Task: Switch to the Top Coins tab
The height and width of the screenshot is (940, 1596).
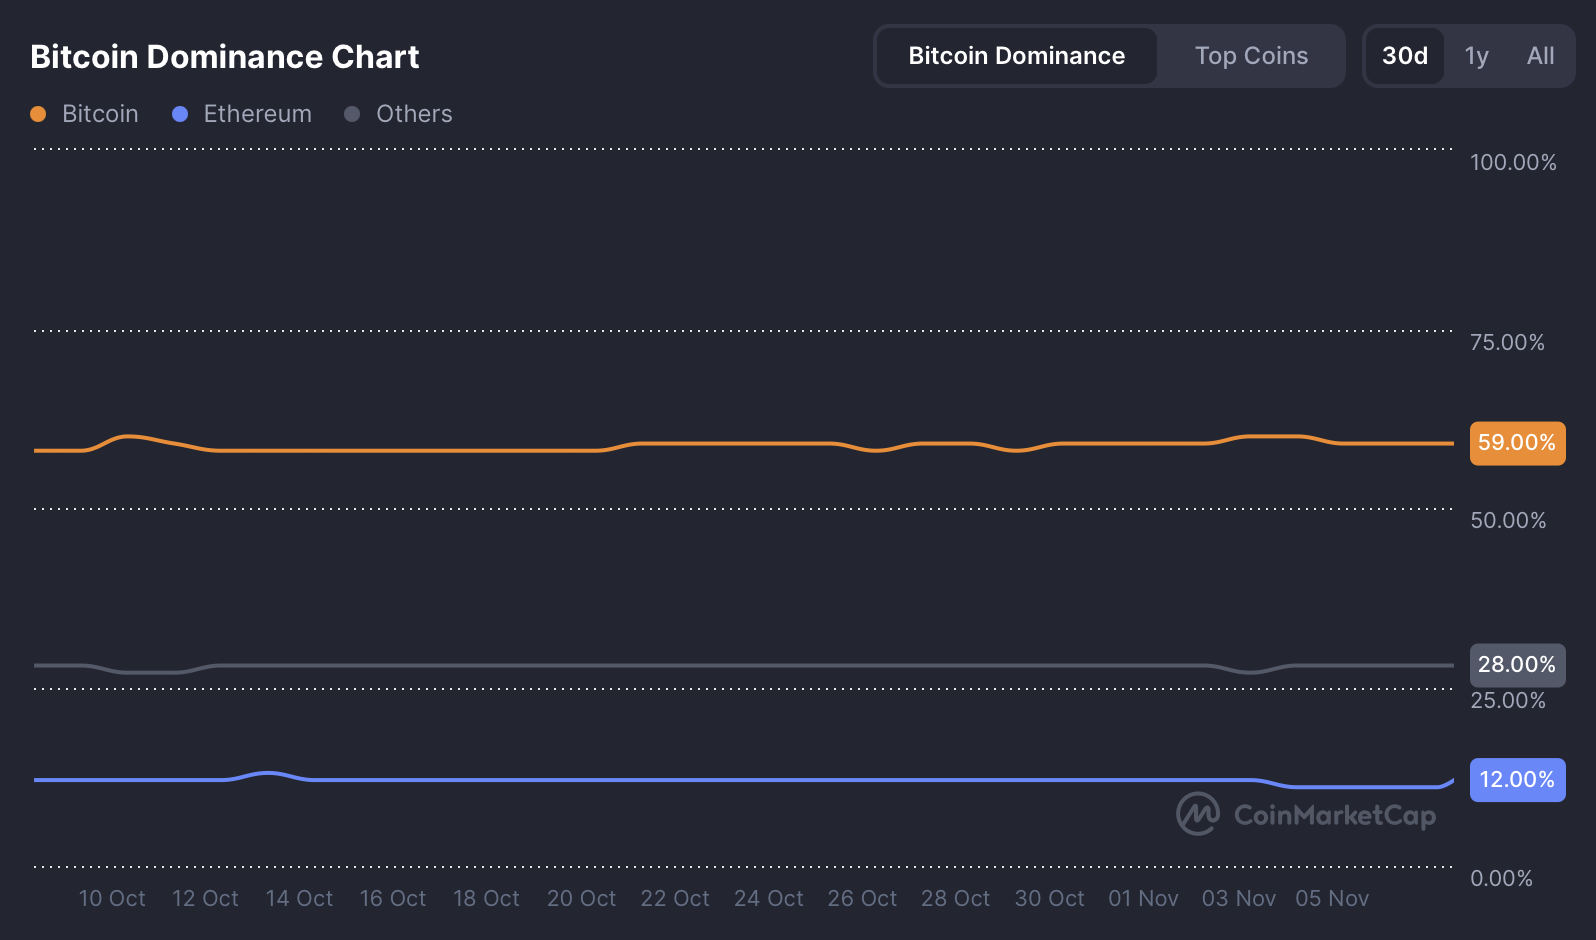Action: point(1251,56)
